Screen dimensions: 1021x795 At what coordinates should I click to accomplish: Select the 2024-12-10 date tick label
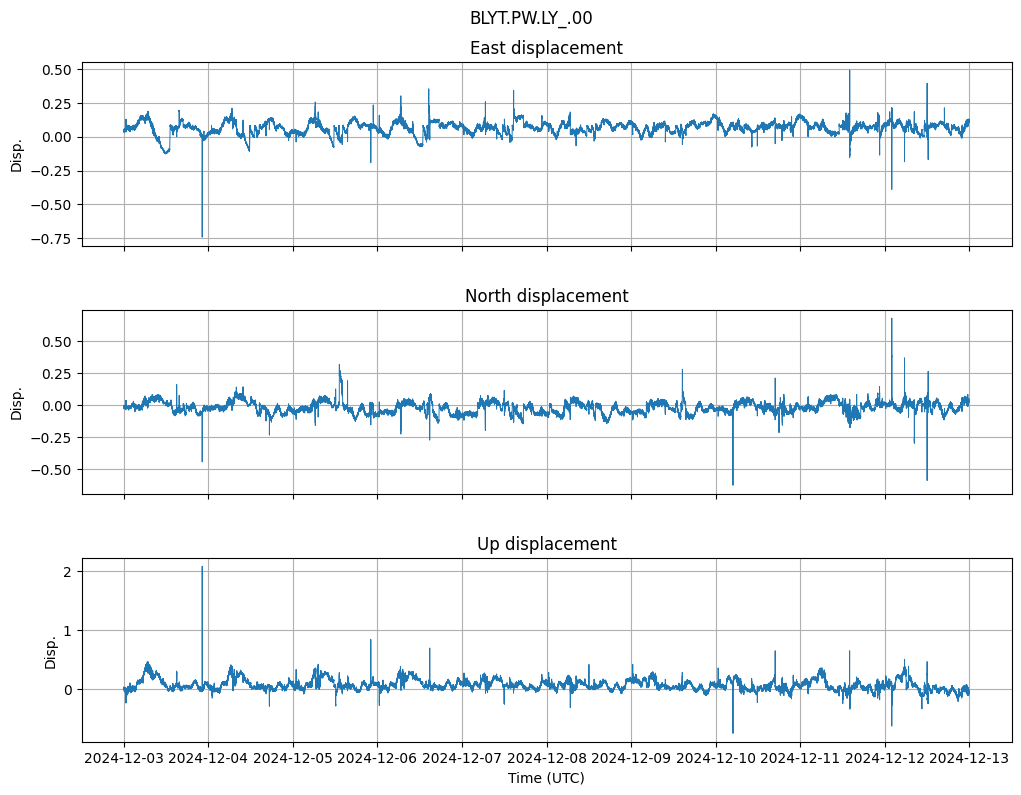coord(716,759)
